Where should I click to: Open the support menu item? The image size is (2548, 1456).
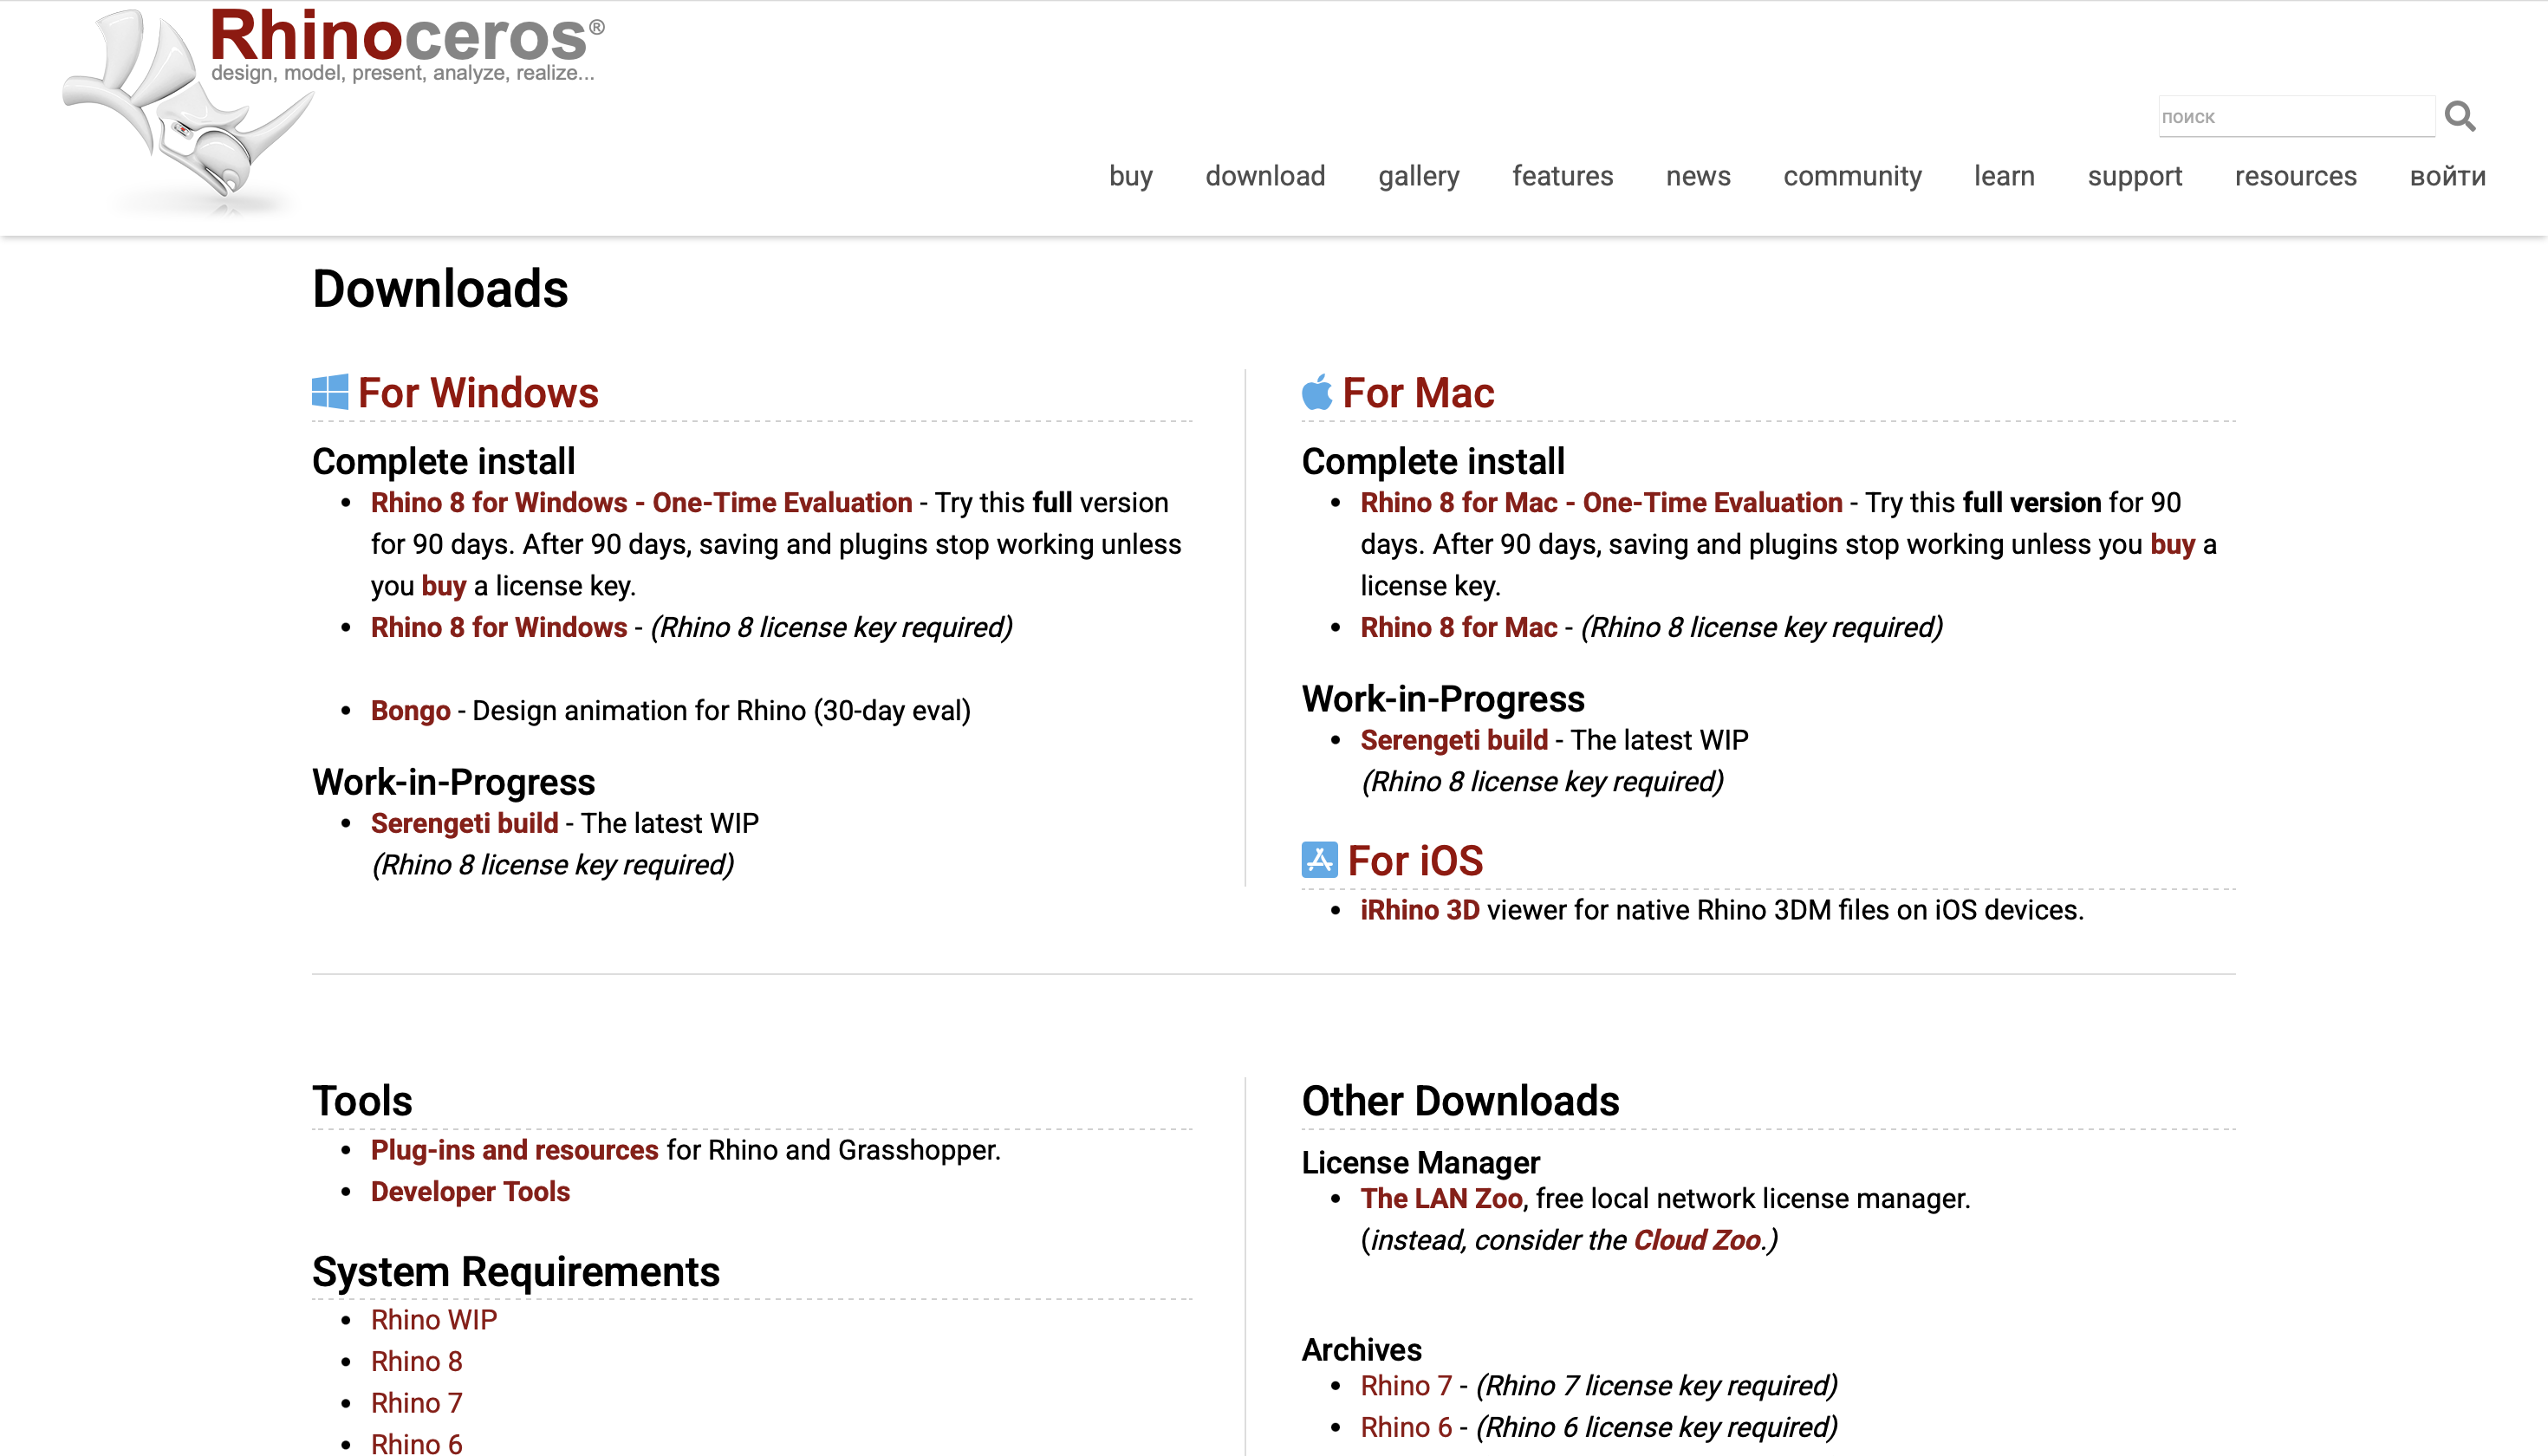coord(2134,176)
